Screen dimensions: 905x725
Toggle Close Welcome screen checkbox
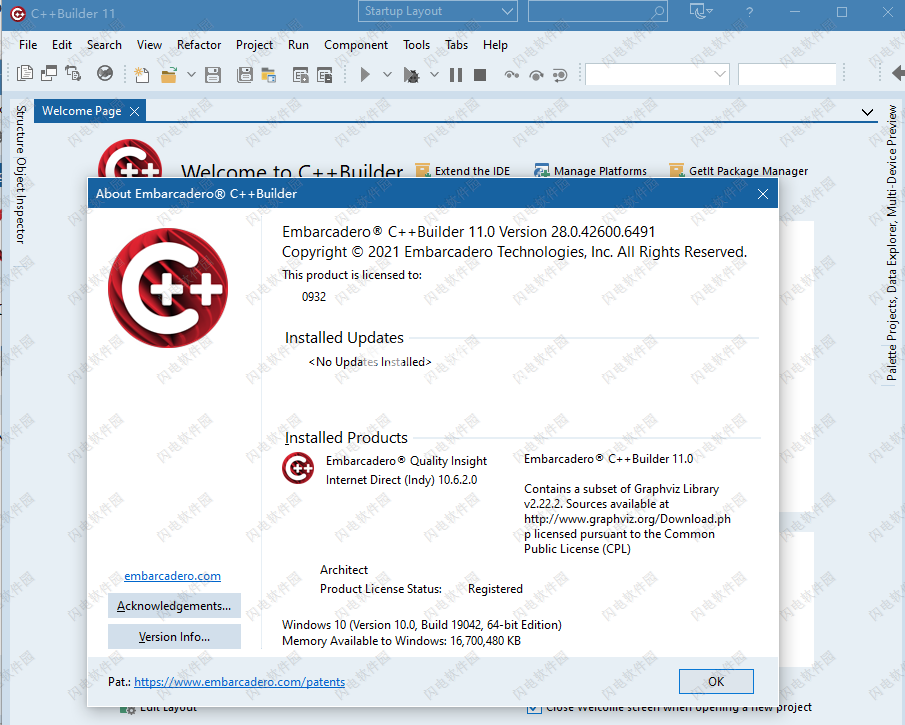[534, 709]
